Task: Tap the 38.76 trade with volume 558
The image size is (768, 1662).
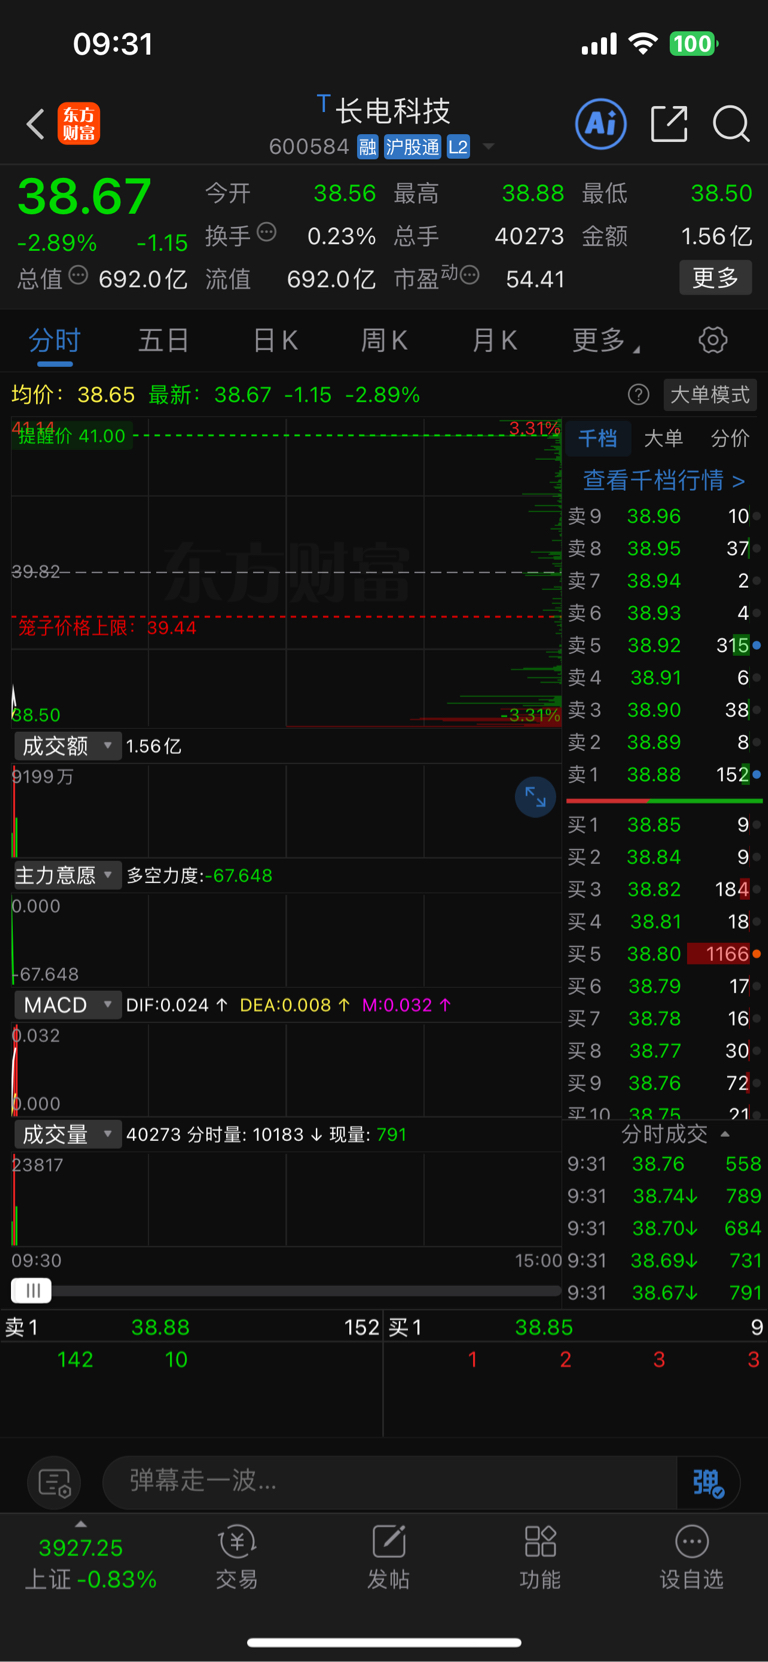Action: tap(664, 1164)
